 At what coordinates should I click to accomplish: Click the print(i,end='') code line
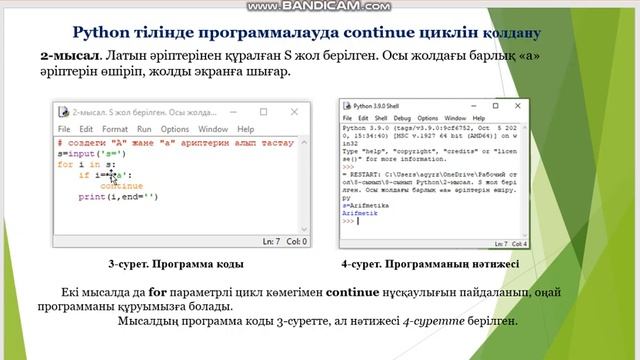pyautogui.click(x=118, y=197)
